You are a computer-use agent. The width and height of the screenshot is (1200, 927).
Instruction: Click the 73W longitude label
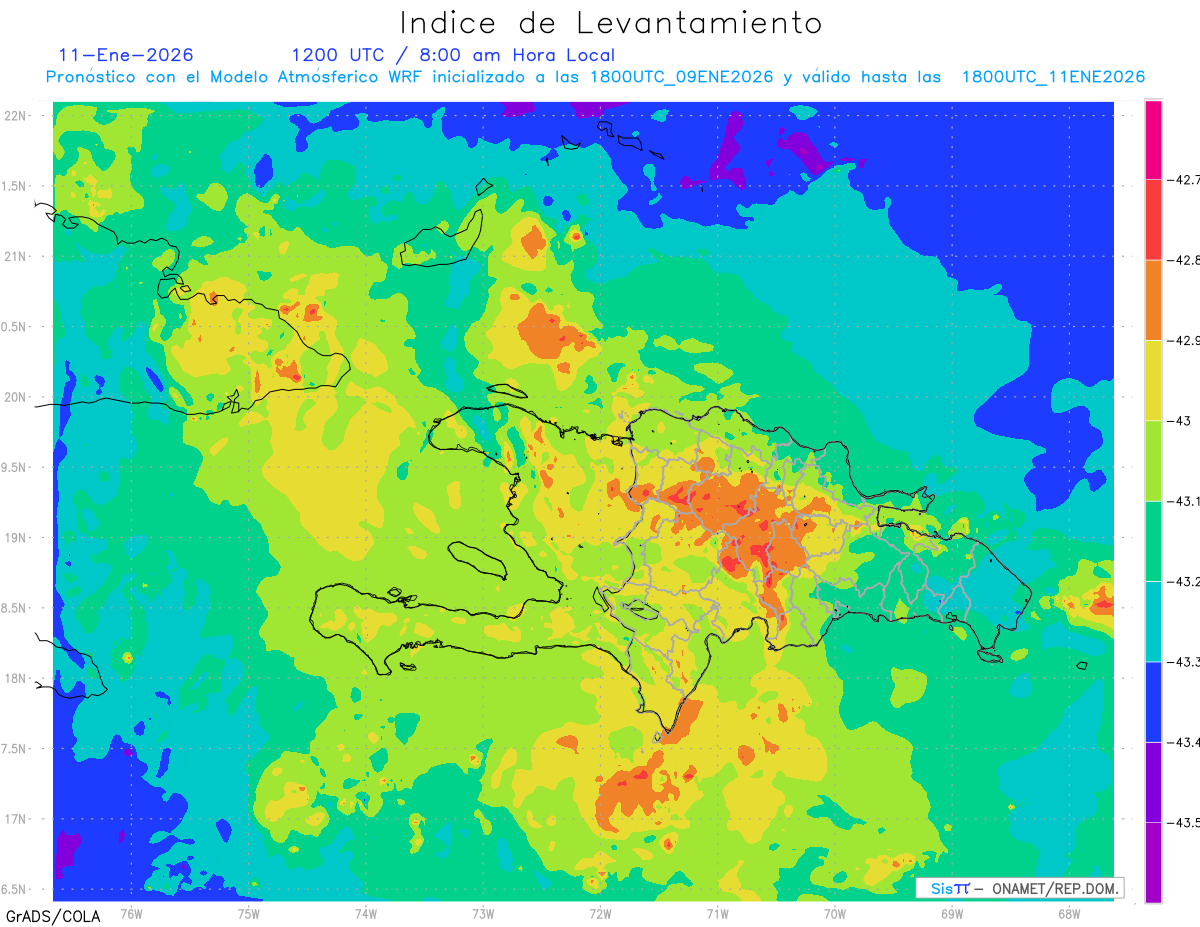tap(483, 913)
